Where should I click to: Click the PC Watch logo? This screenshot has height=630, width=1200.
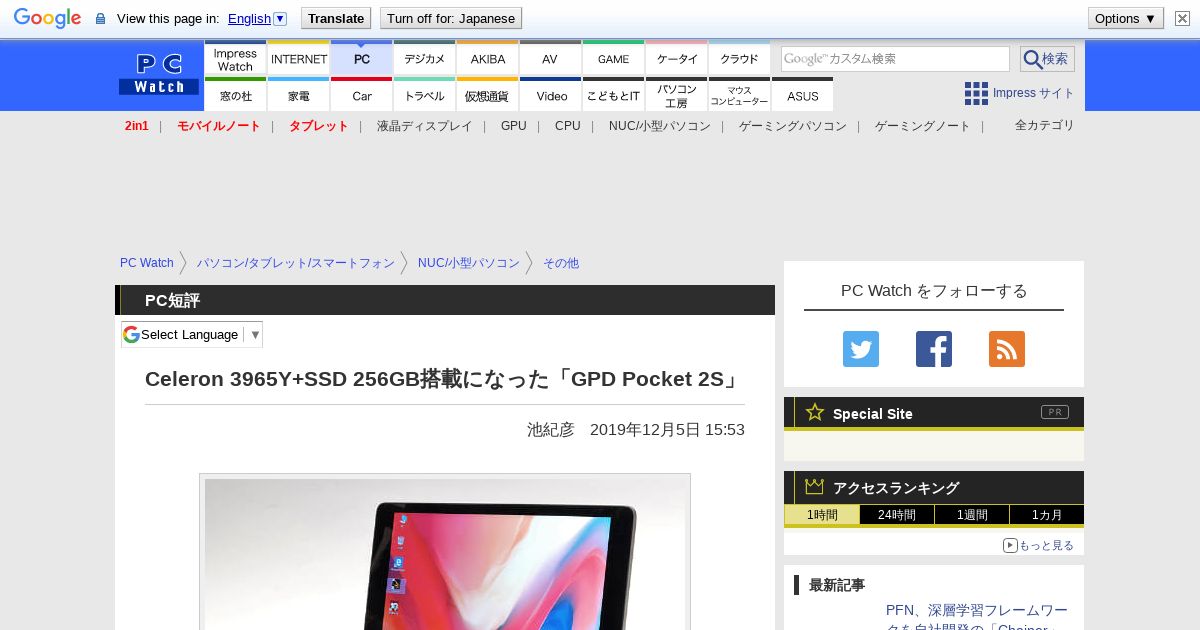159,74
